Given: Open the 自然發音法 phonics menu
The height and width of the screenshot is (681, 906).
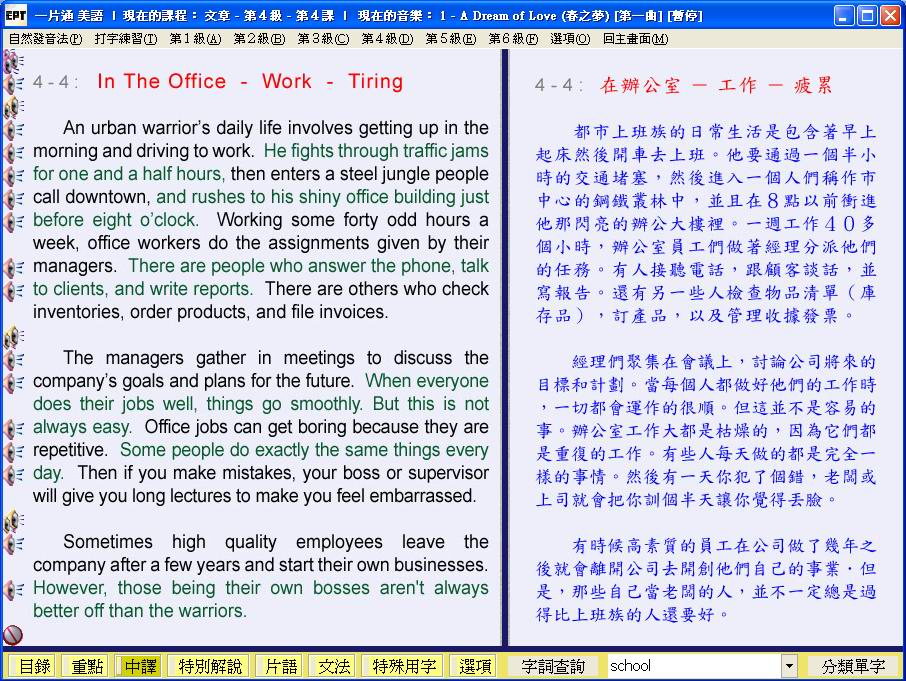Looking at the screenshot, I should coord(44,39).
